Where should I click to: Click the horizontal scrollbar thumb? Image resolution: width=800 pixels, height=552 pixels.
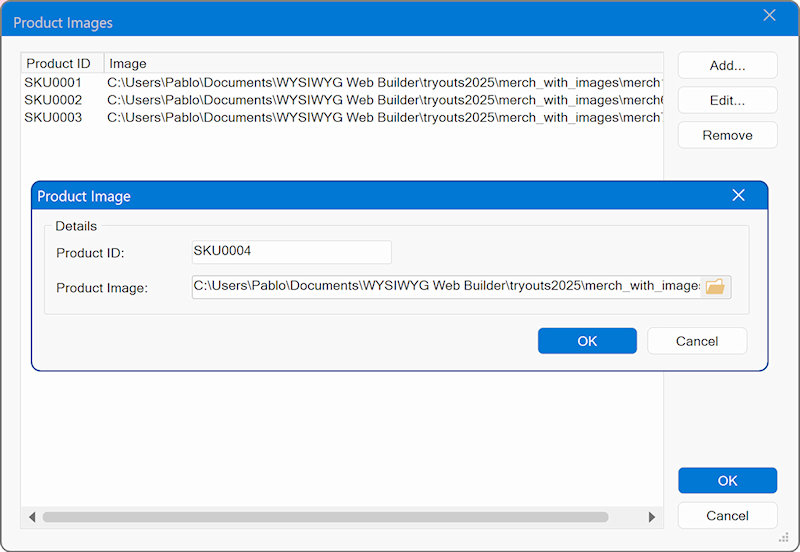pos(326,517)
